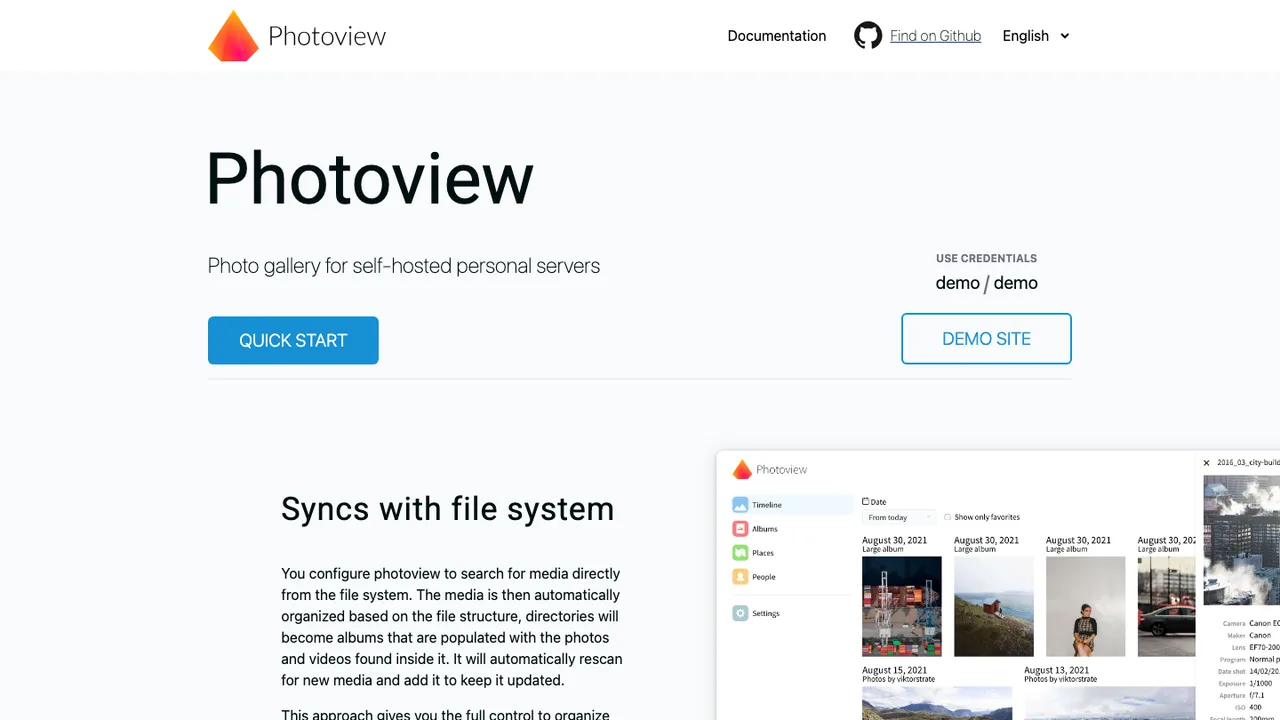
Task: Click the '2016_03_city-build' file name in the details panel
Action: tap(1248, 463)
